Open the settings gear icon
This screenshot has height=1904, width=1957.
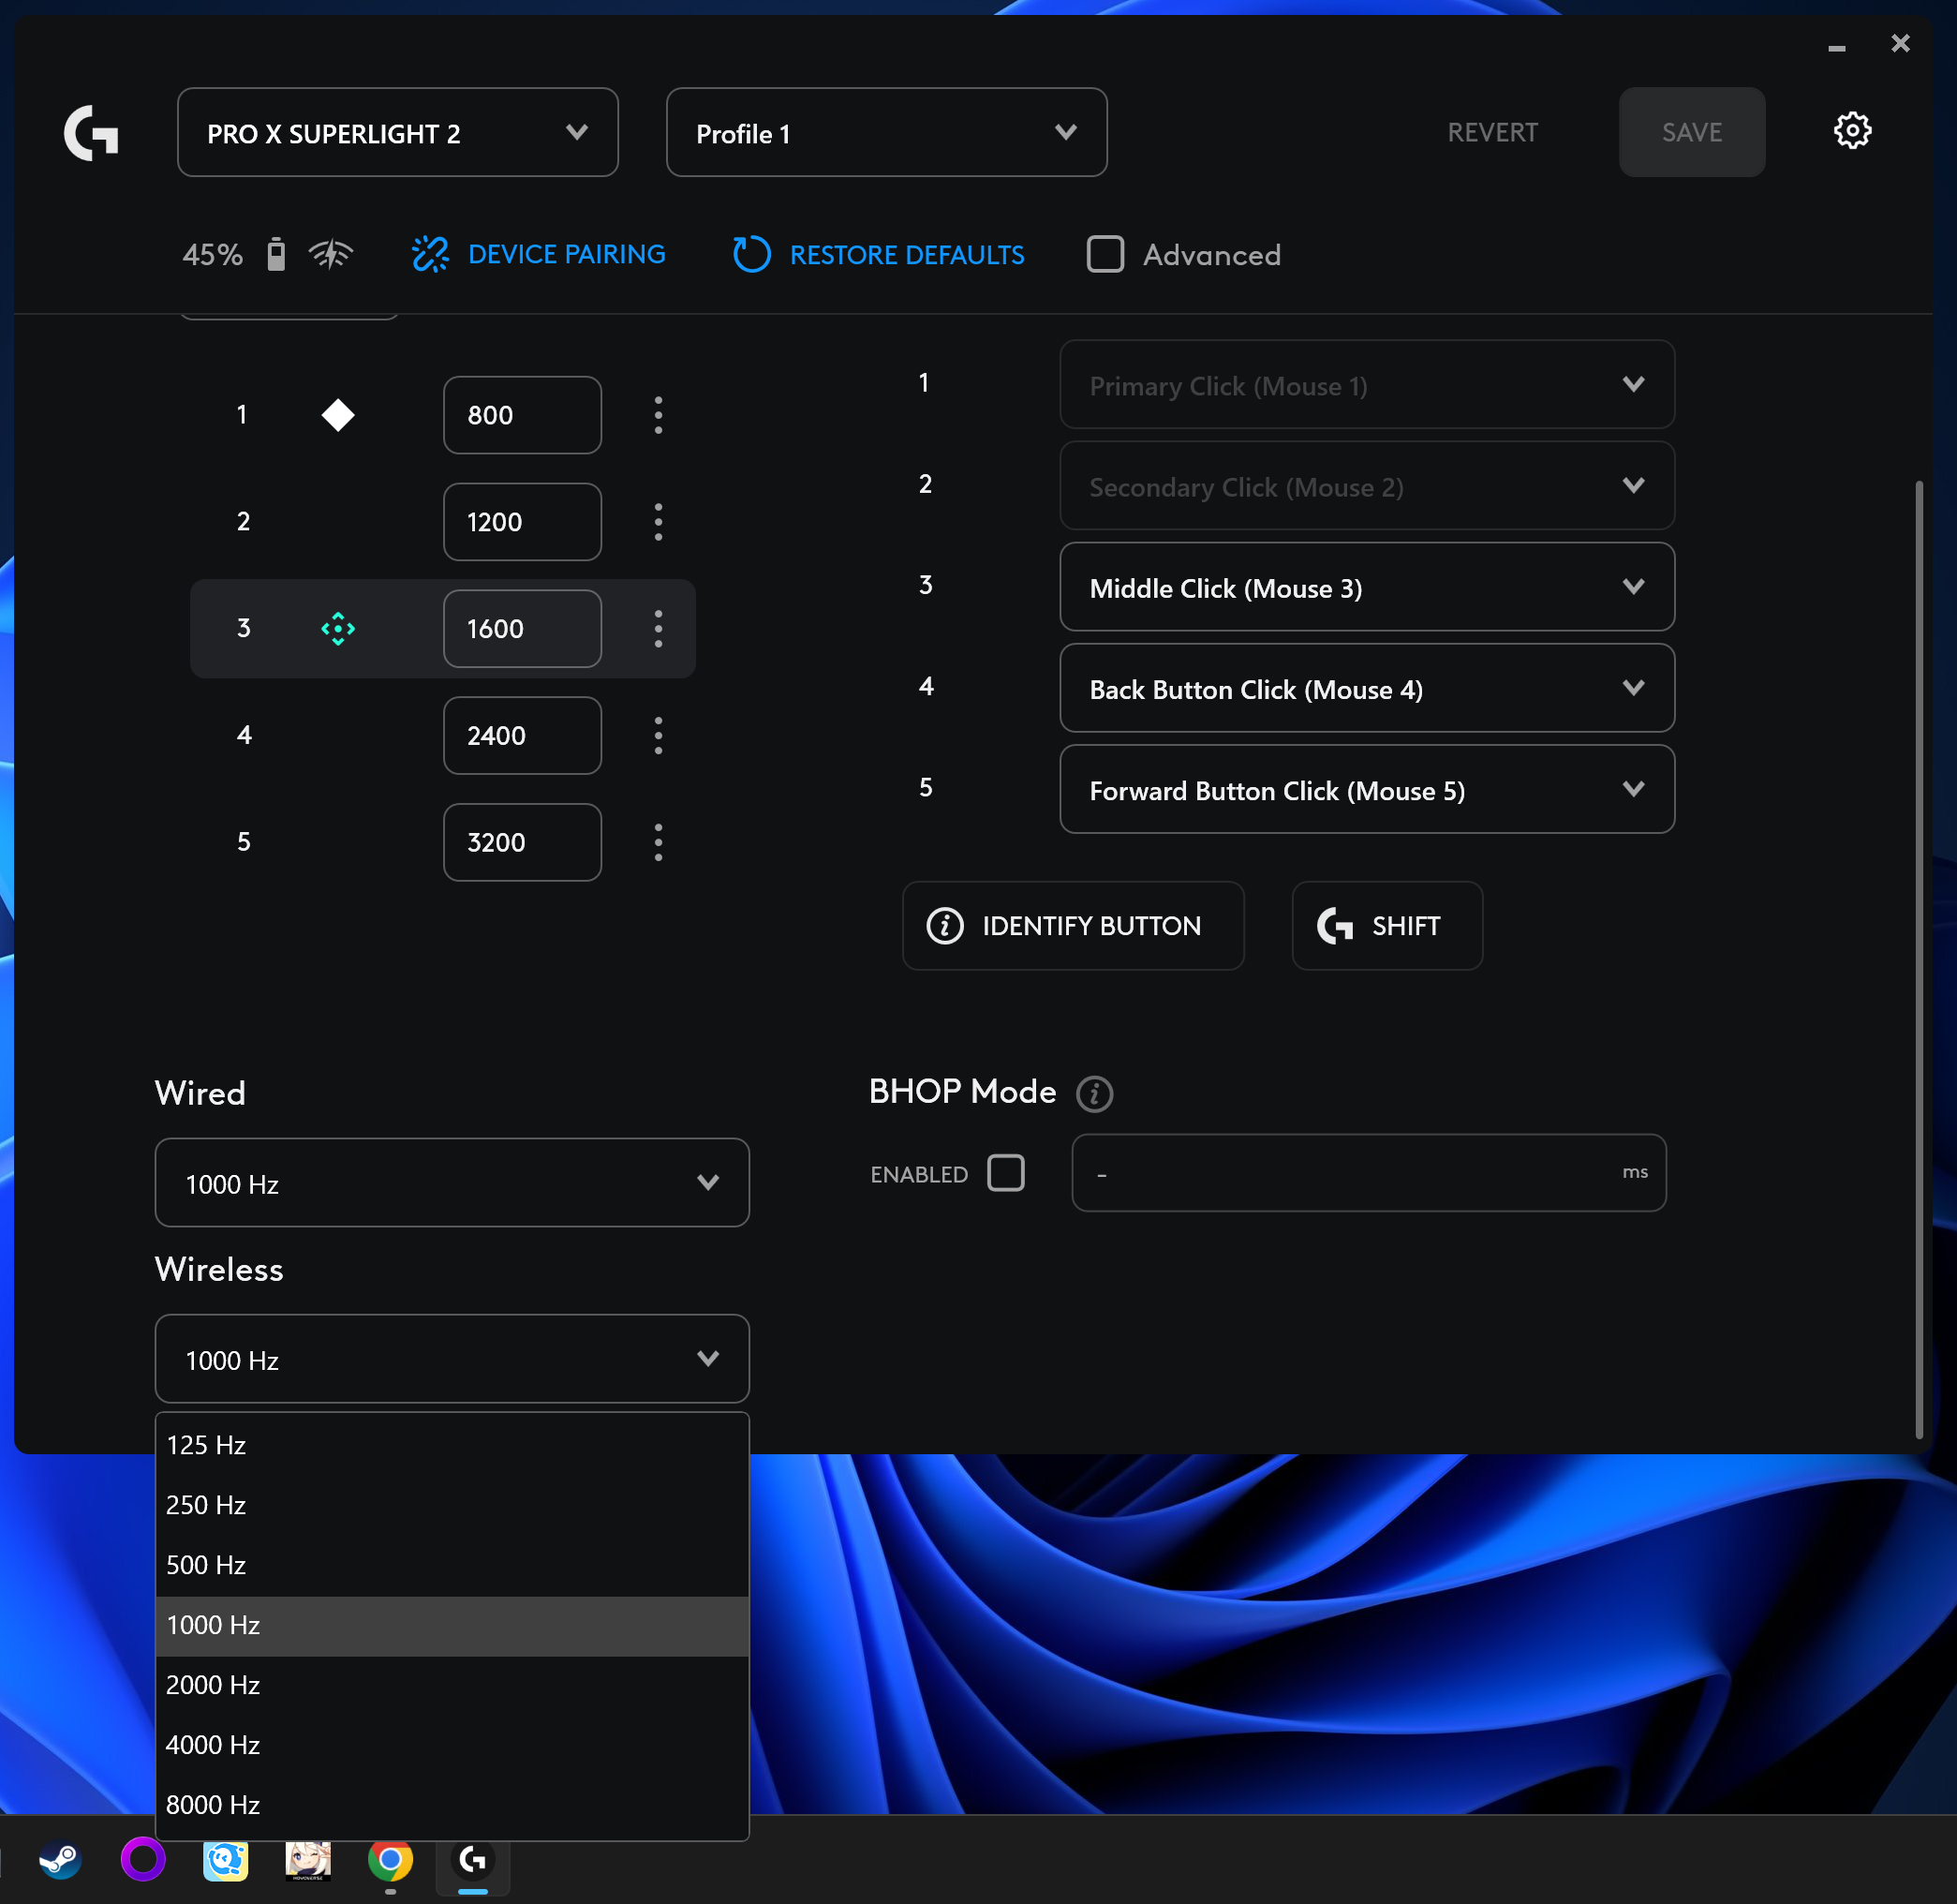(1851, 131)
